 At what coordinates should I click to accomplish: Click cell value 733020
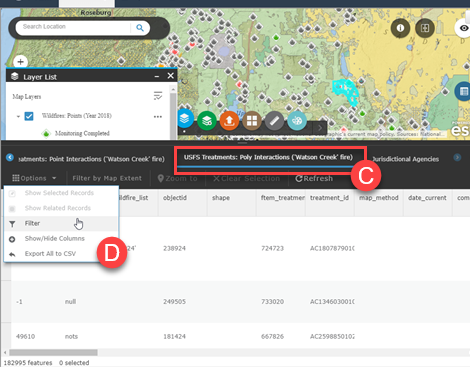(272, 302)
